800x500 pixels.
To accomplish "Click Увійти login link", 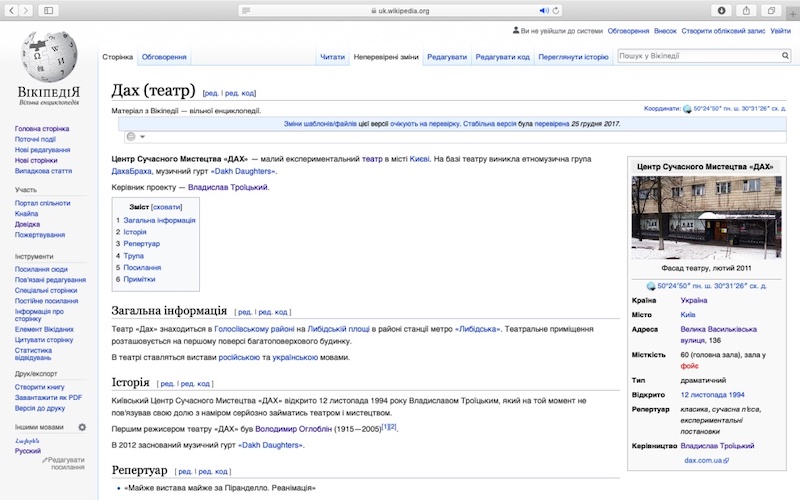I will tap(780, 31).
